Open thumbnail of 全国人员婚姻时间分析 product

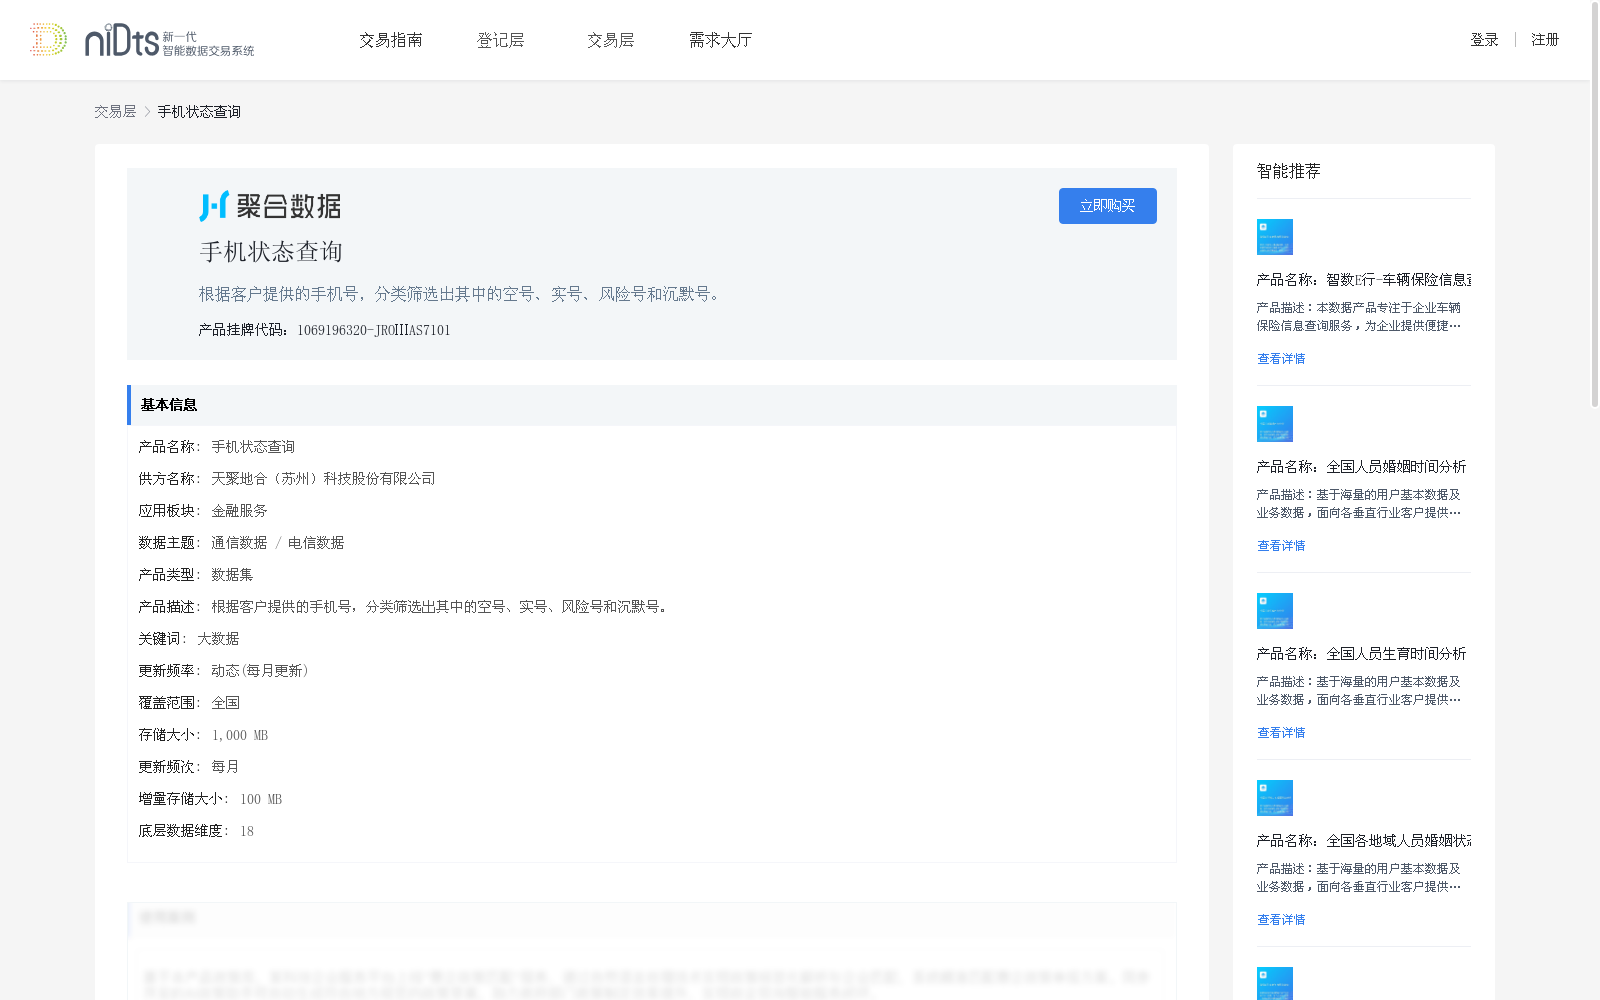tap(1275, 424)
